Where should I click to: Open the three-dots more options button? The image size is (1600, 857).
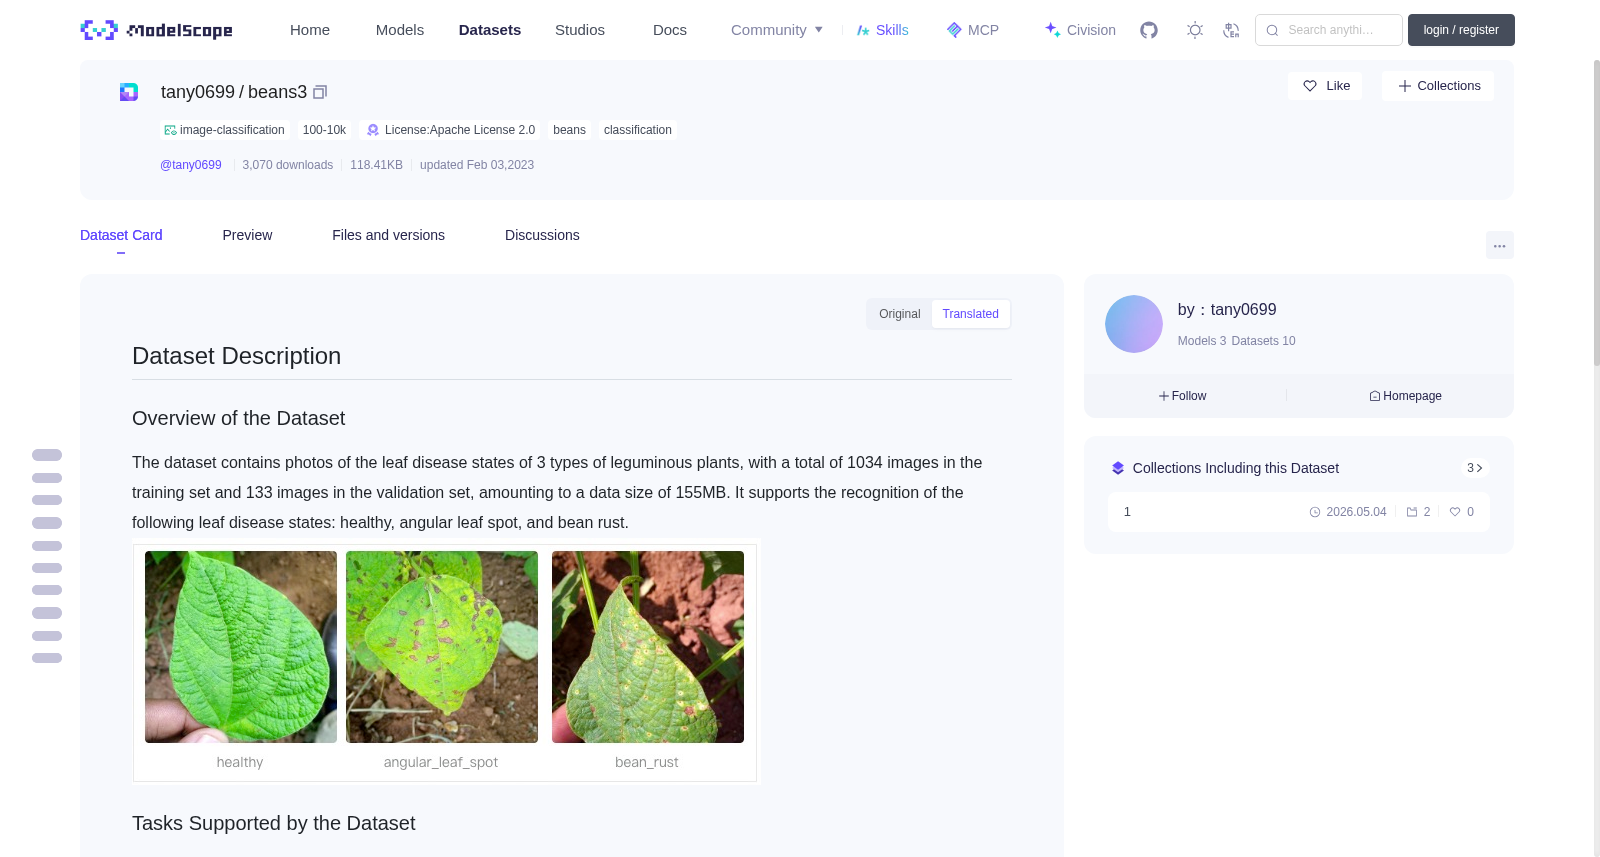pyautogui.click(x=1499, y=245)
